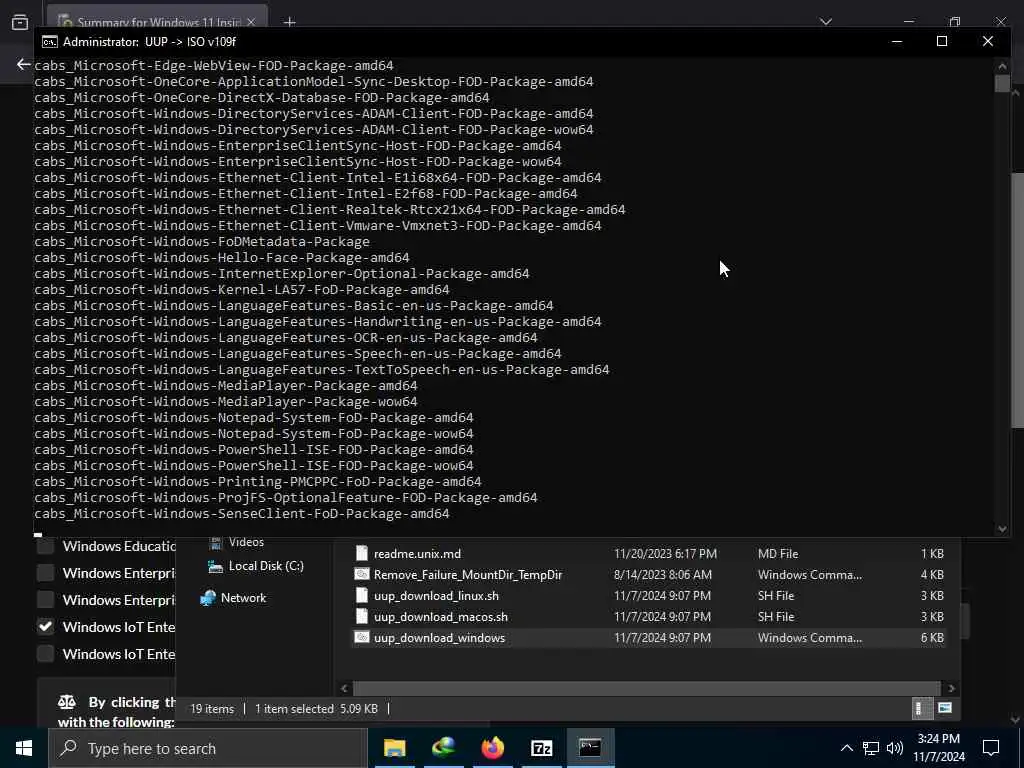
Task: Open the notification center icon
Action: (991, 748)
